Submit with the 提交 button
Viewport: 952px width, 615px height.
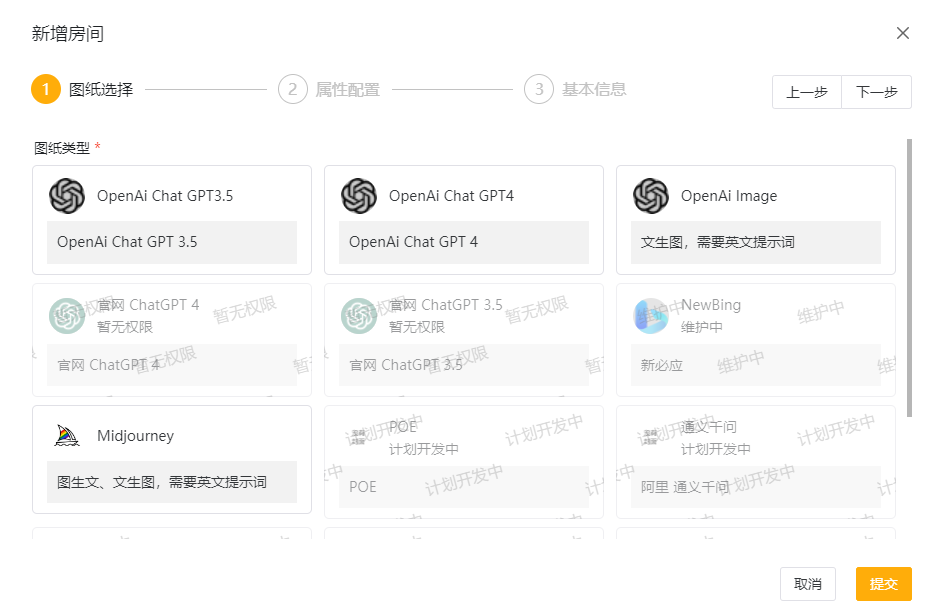(884, 584)
